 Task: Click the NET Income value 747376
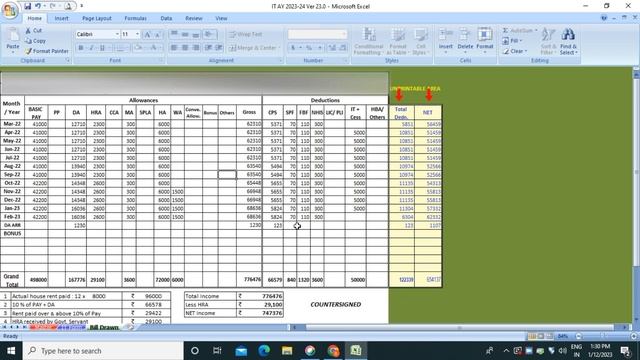click(x=264, y=313)
